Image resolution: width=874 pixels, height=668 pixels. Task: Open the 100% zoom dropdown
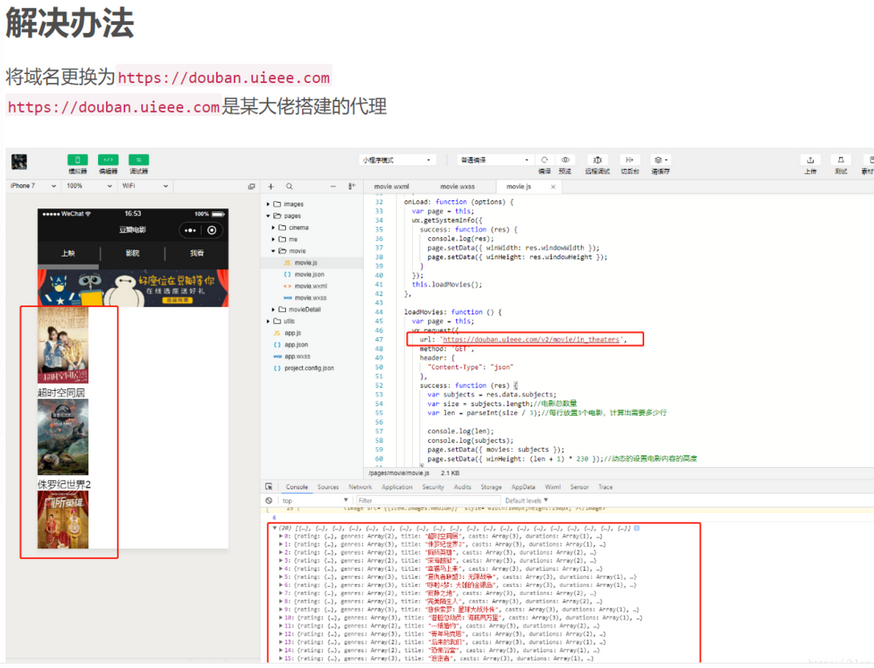click(x=89, y=186)
